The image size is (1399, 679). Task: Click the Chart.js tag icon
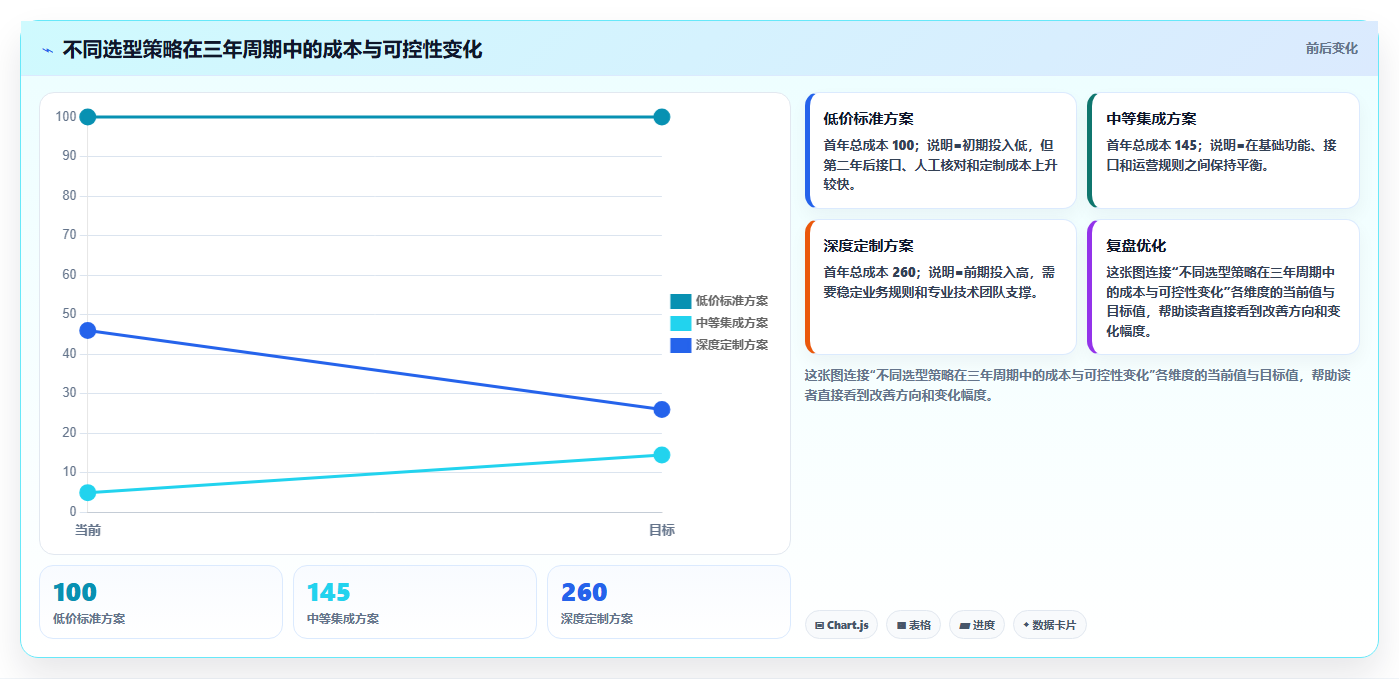(820, 625)
